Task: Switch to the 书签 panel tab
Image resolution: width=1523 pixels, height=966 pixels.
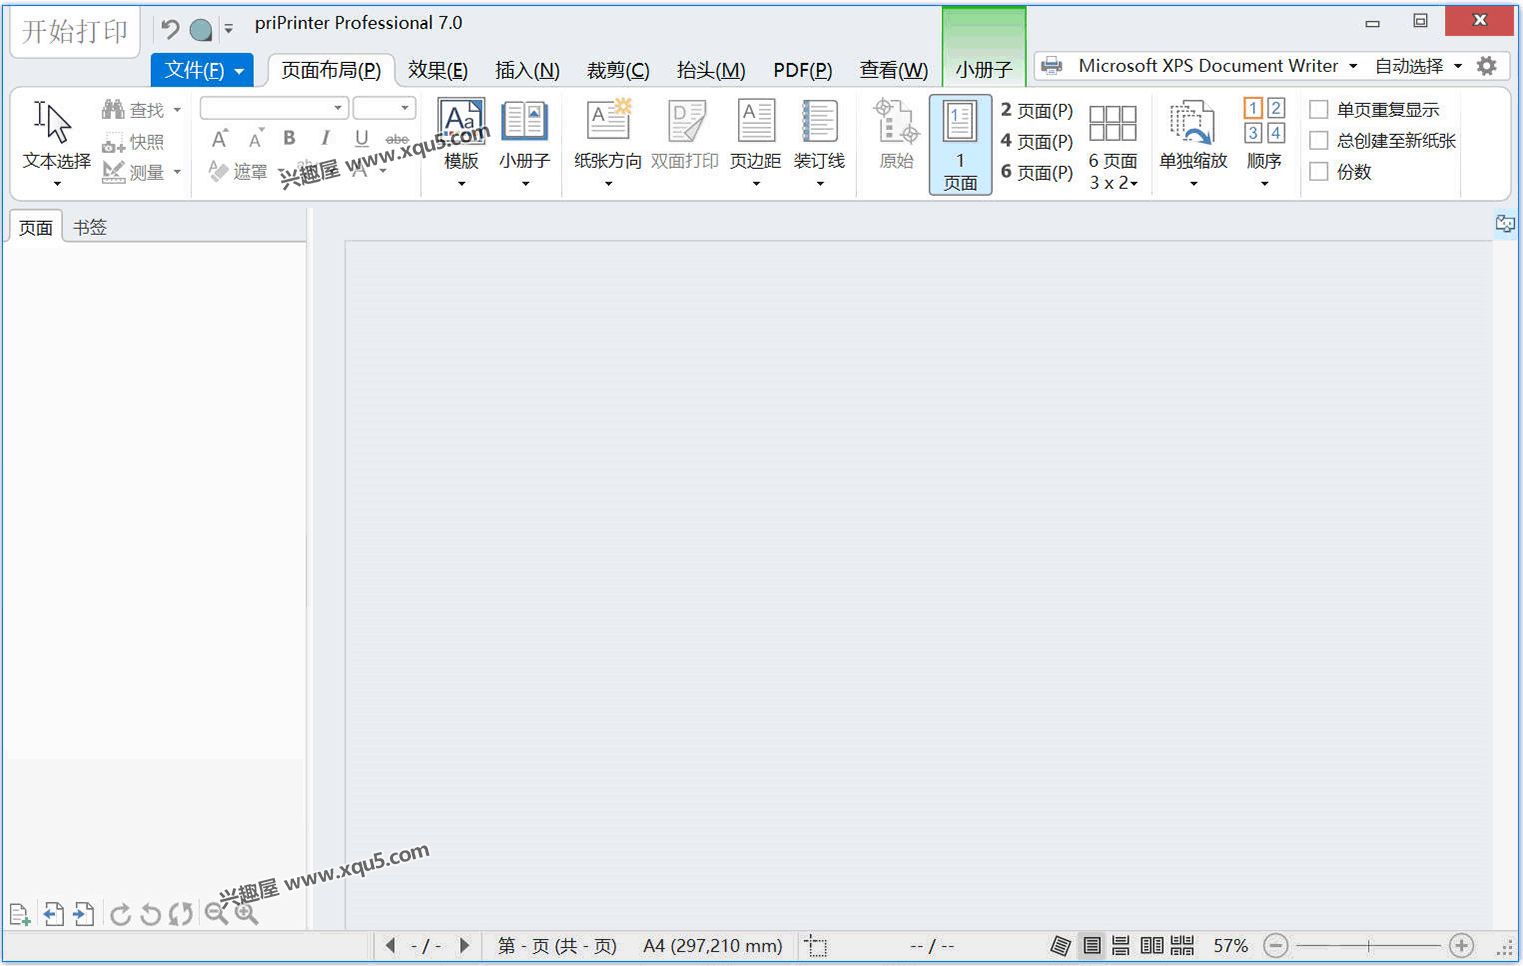Action: click(x=90, y=227)
